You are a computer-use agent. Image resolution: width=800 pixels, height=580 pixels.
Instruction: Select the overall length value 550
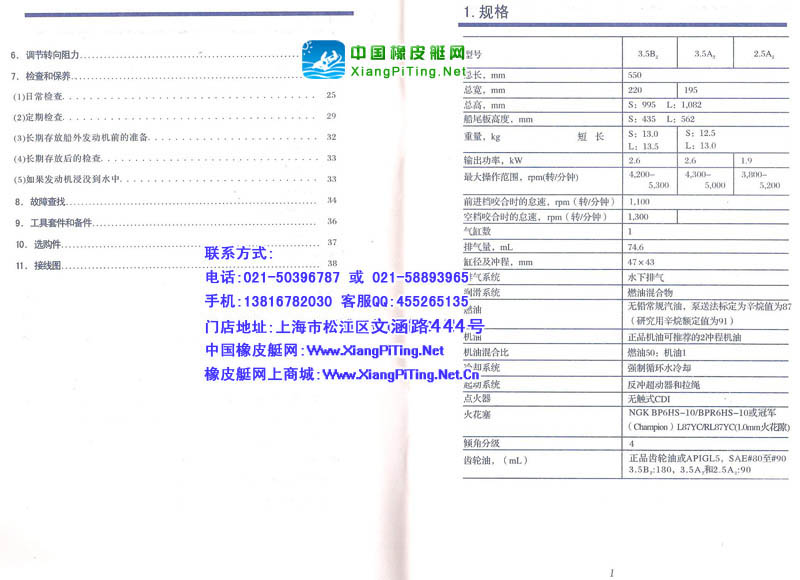point(634,75)
